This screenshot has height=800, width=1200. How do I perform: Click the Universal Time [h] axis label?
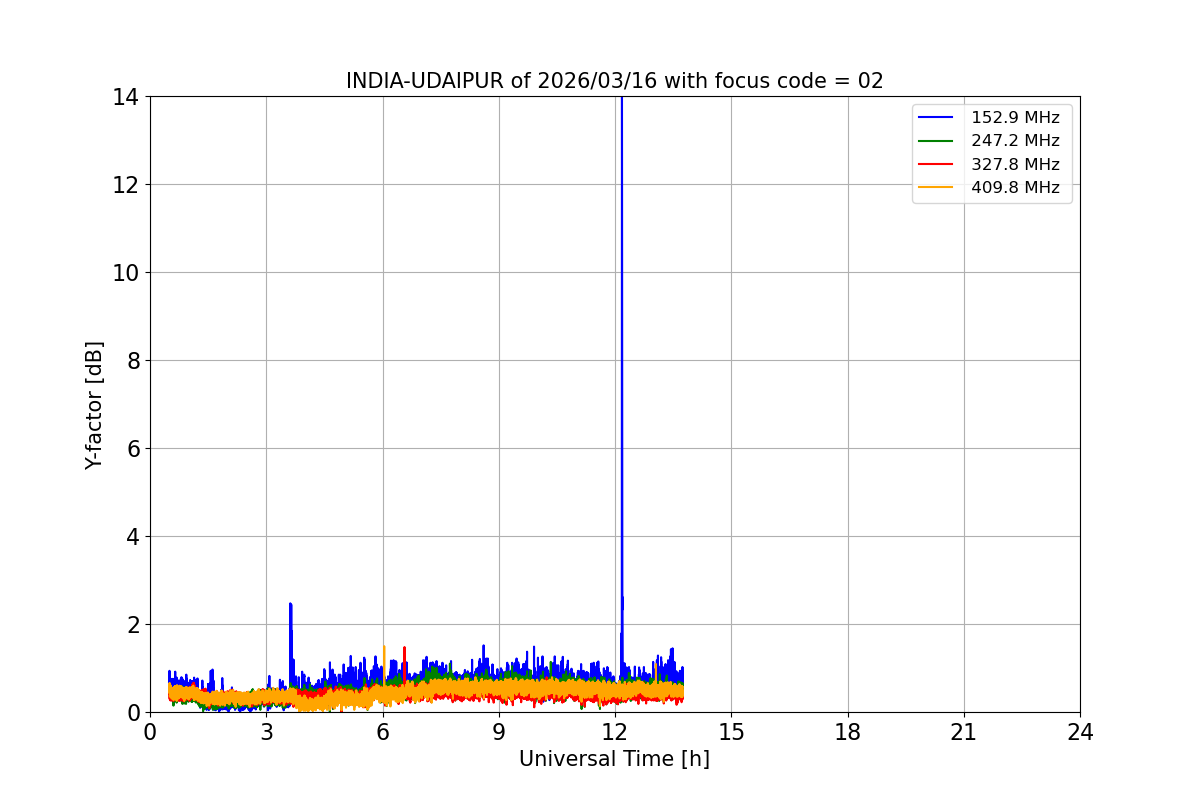(x=614, y=759)
